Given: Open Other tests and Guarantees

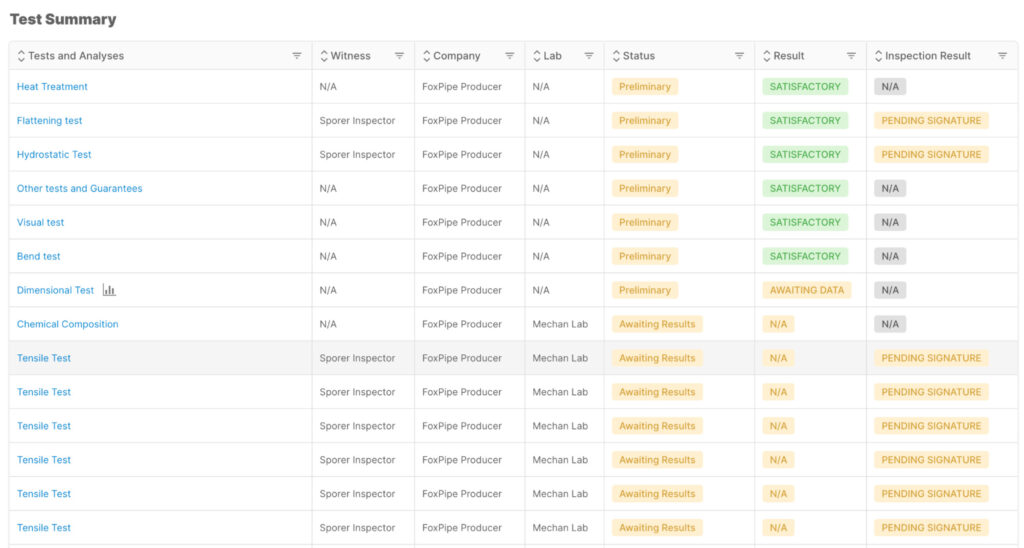Looking at the screenshot, I should click(80, 188).
